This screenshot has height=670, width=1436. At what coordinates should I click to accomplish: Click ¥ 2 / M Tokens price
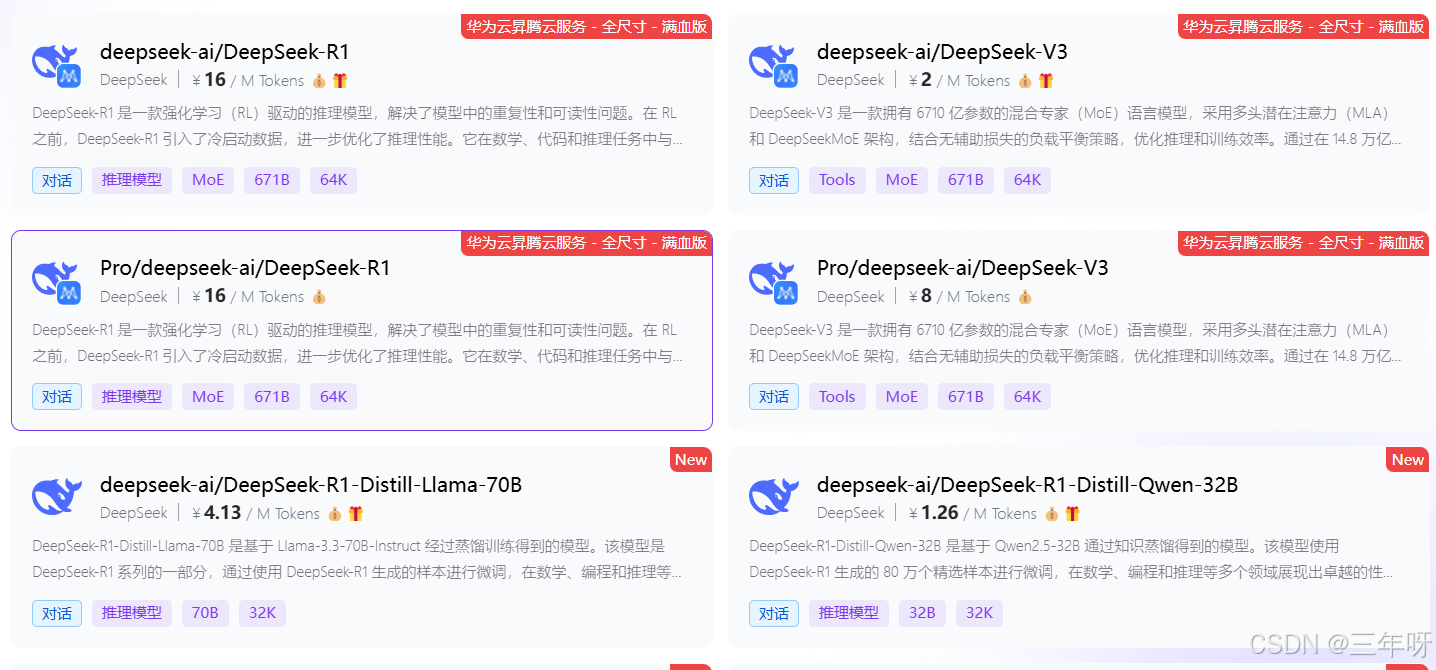click(x=960, y=80)
